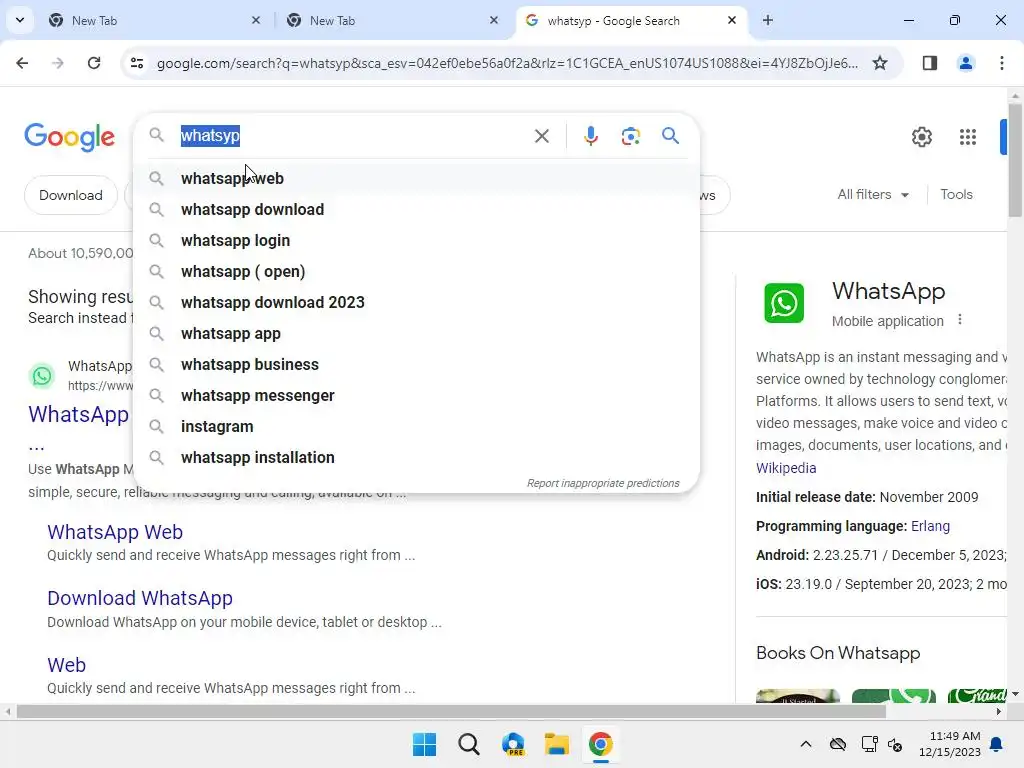Open Chrome three-dot menu
Screen dimensions: 1024x768
[x=1002, y=63]
